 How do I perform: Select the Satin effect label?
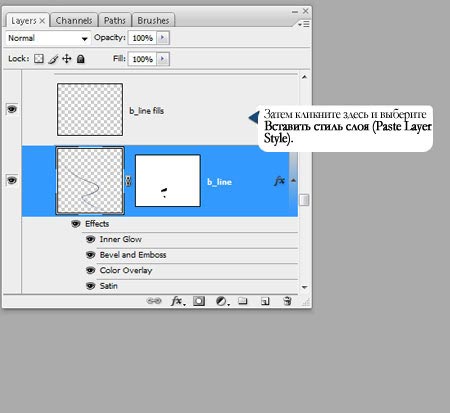click(109, 286)
